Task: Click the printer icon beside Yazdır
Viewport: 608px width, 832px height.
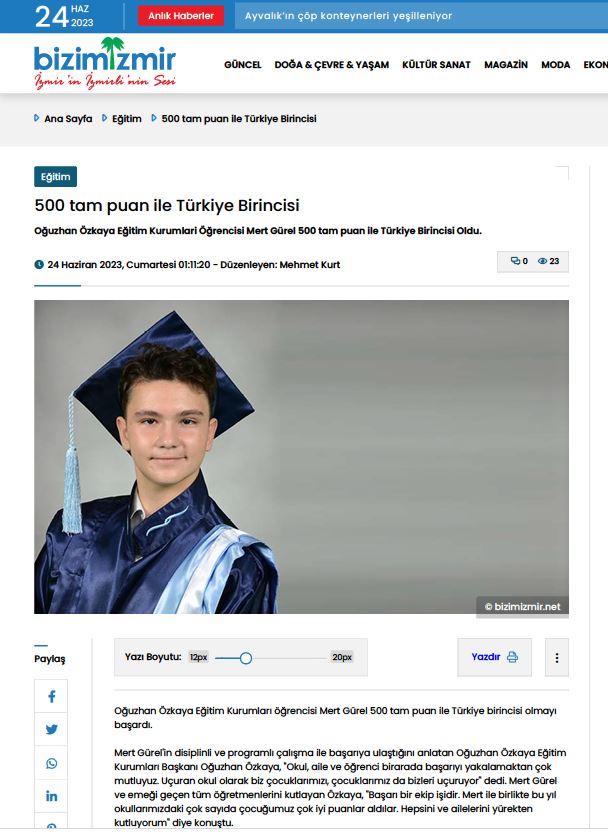Action: tap(513, 657)
